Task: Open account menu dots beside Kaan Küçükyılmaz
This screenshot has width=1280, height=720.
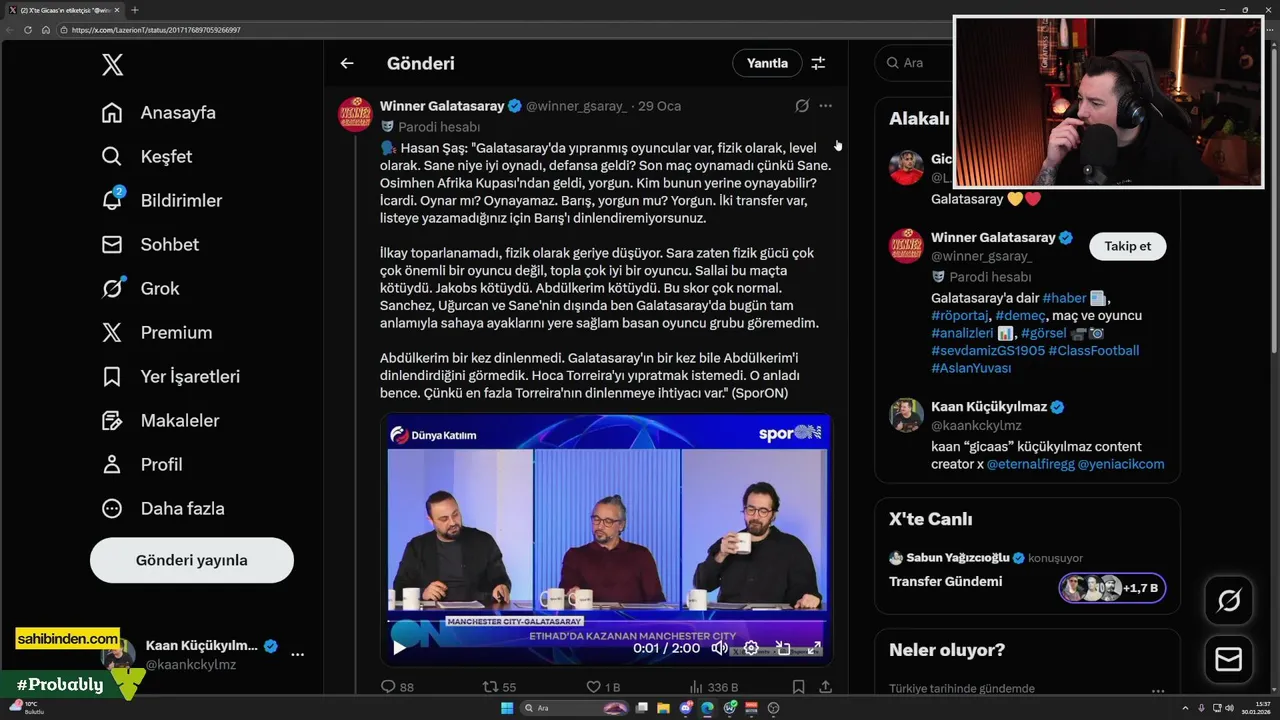Action: pos(297,655)
